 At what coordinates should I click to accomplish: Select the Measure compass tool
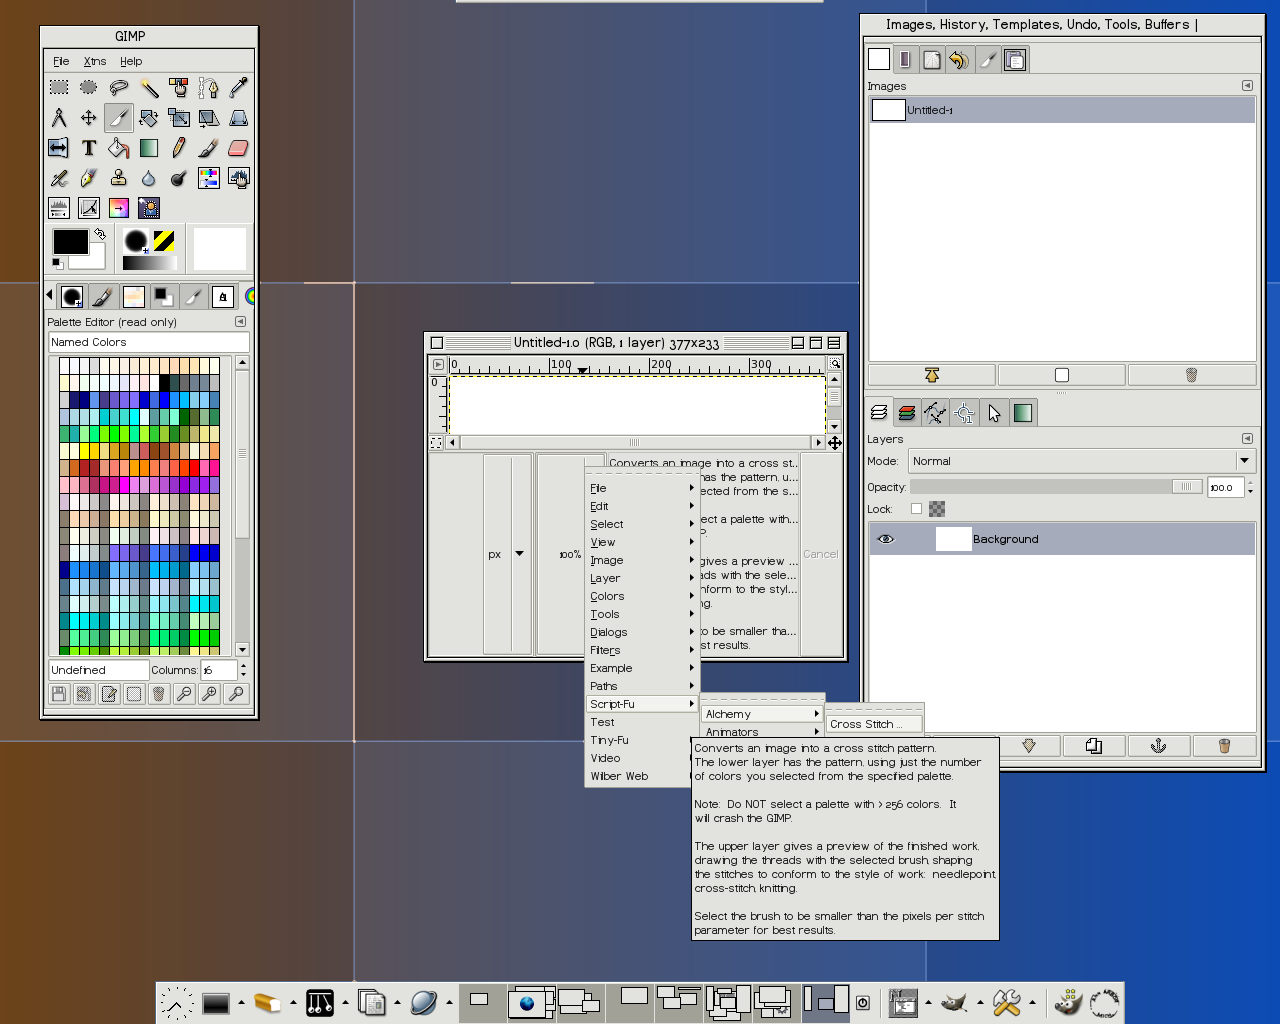(x=59, y=118)
